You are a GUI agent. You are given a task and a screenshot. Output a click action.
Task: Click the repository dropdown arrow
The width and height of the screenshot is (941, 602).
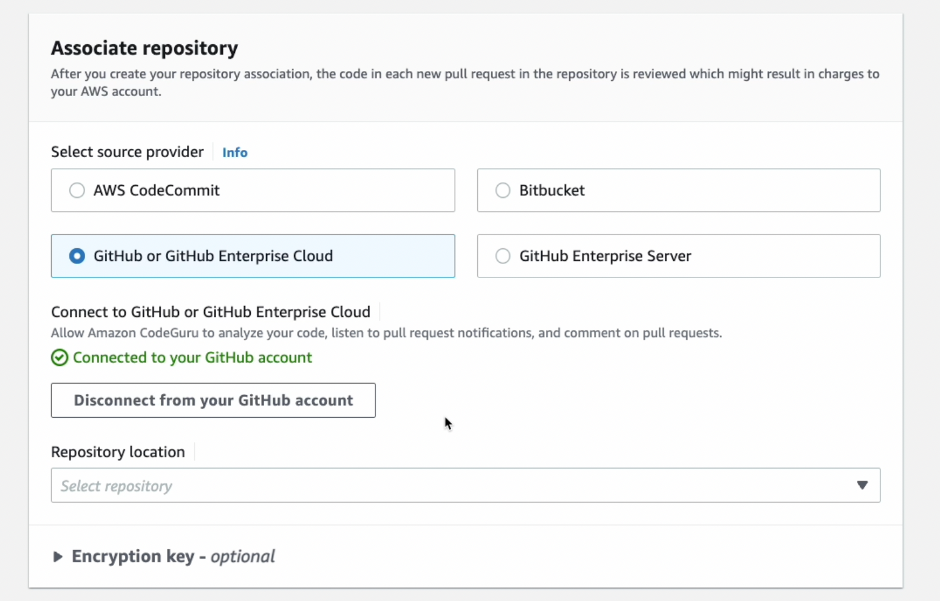pos(862,486)
